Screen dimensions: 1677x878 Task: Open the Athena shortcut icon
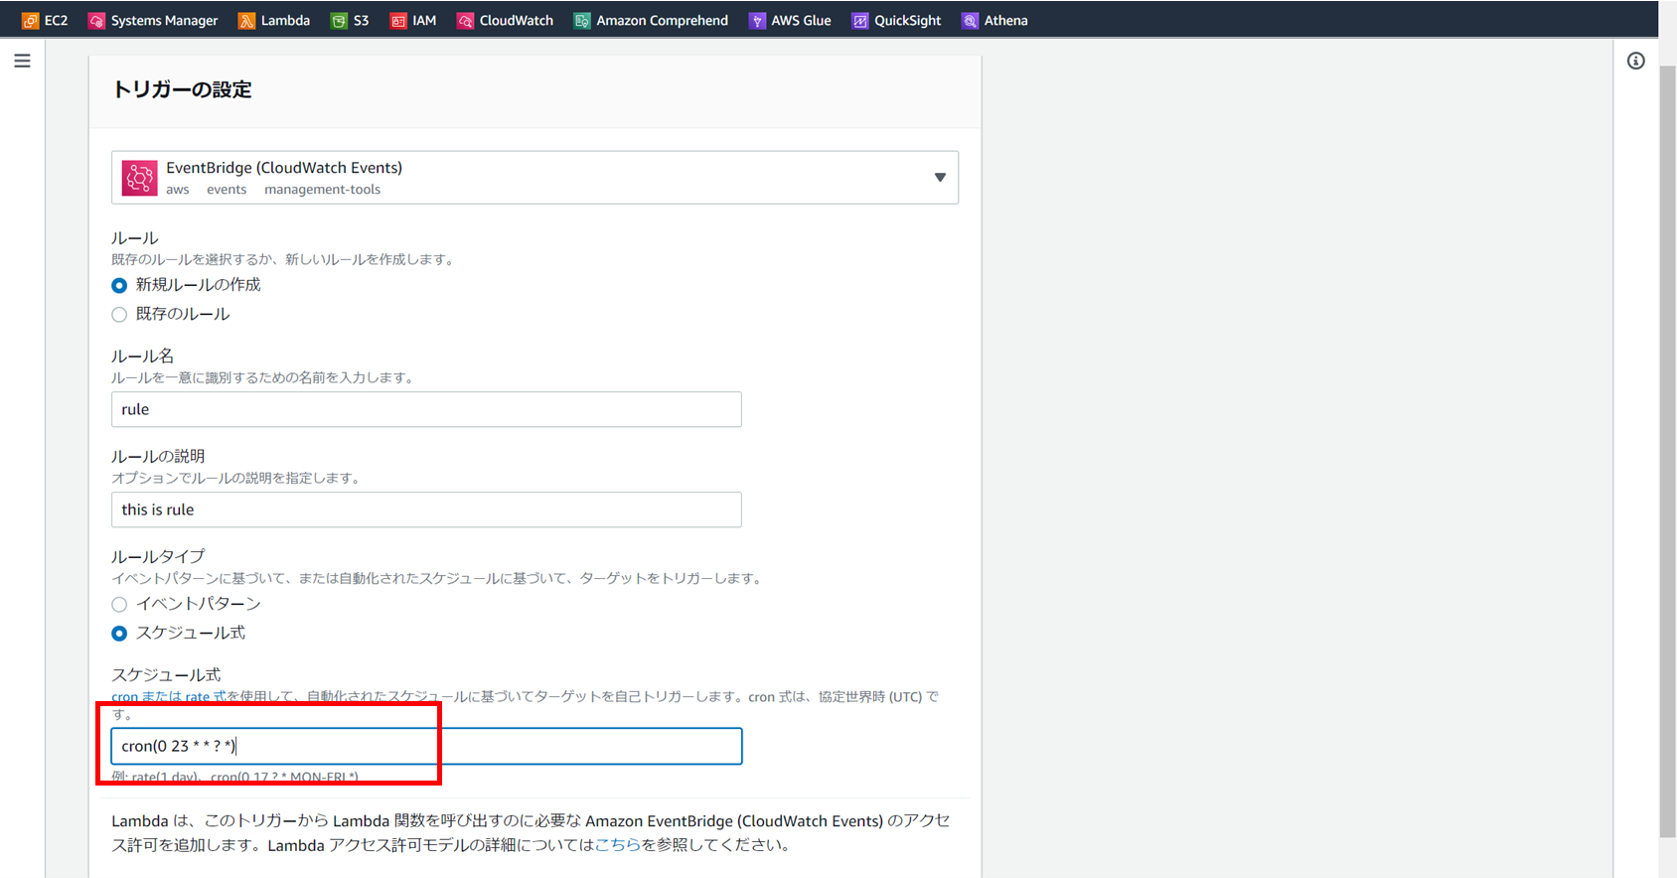coord(970,20)
